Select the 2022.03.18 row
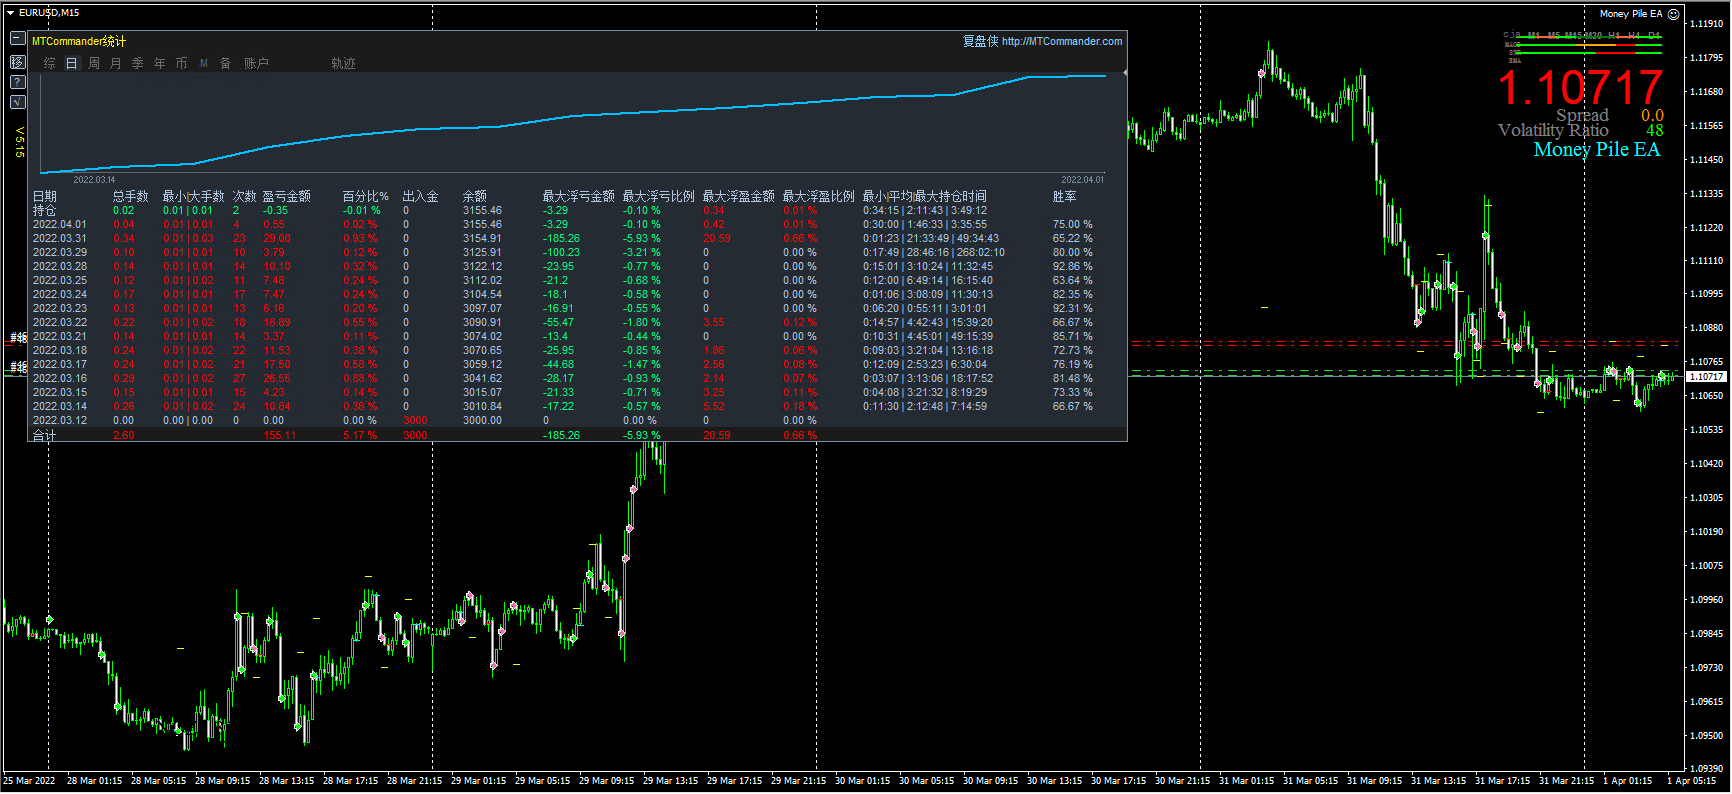Image resolution: width=1732 pixels, height=794 pixels. [x=577, y=350]
